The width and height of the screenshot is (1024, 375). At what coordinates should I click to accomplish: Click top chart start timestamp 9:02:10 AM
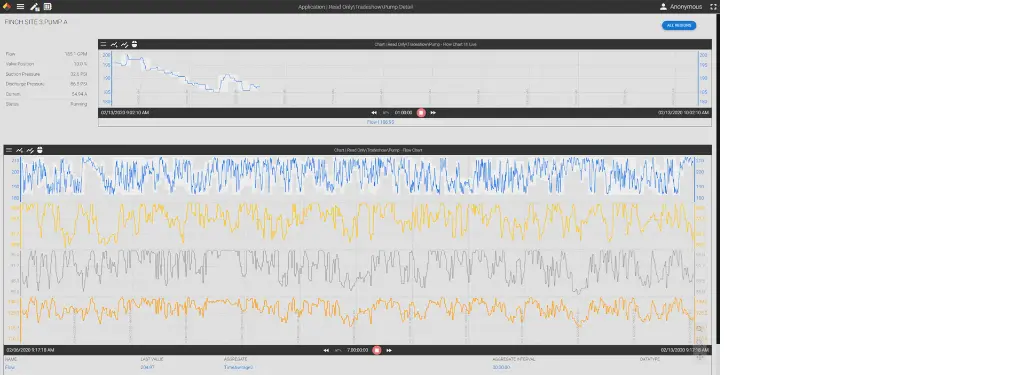125,113
